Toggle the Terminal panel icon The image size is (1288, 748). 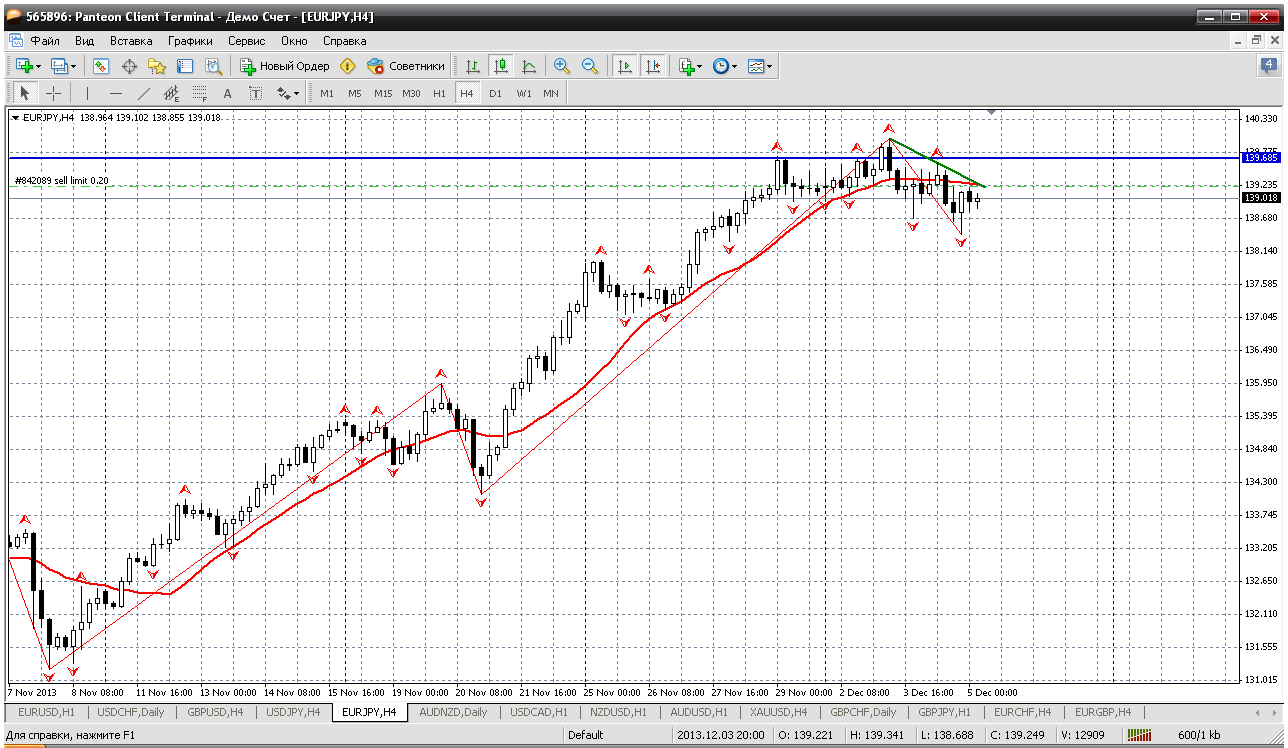coord(185,66)
